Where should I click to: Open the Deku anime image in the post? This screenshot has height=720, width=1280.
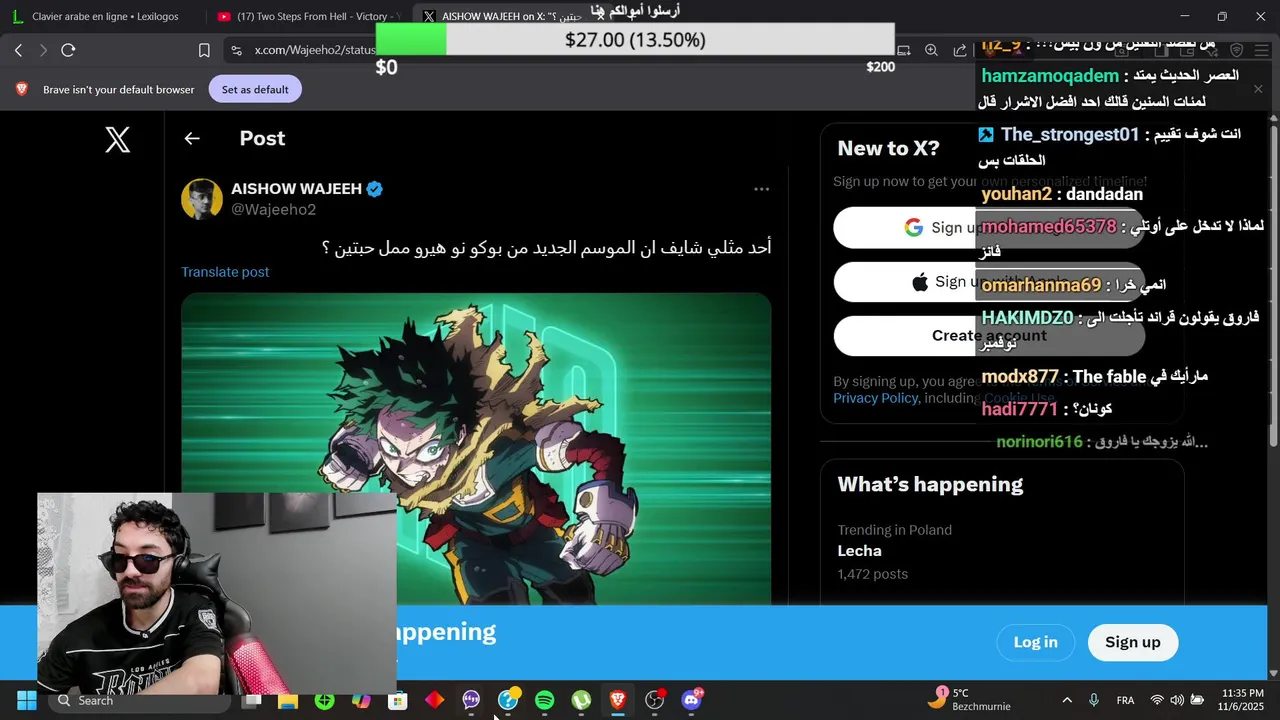pyautogui.click(x=476, y=448)
